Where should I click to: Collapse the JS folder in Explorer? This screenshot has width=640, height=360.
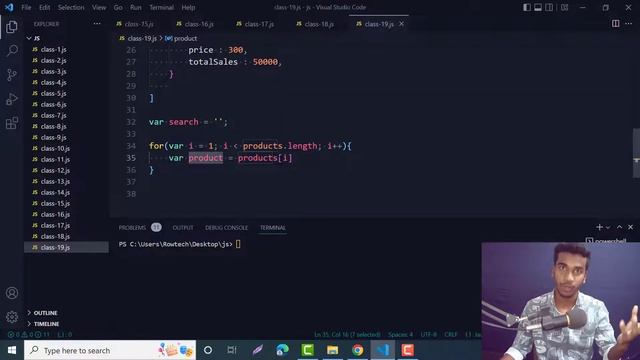(29, 38)
